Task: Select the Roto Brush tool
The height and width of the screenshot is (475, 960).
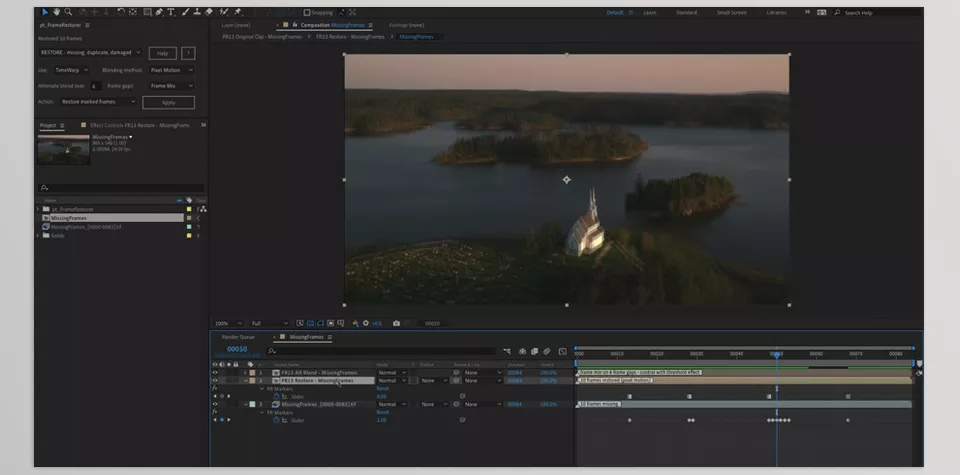Action: point(223,12)
